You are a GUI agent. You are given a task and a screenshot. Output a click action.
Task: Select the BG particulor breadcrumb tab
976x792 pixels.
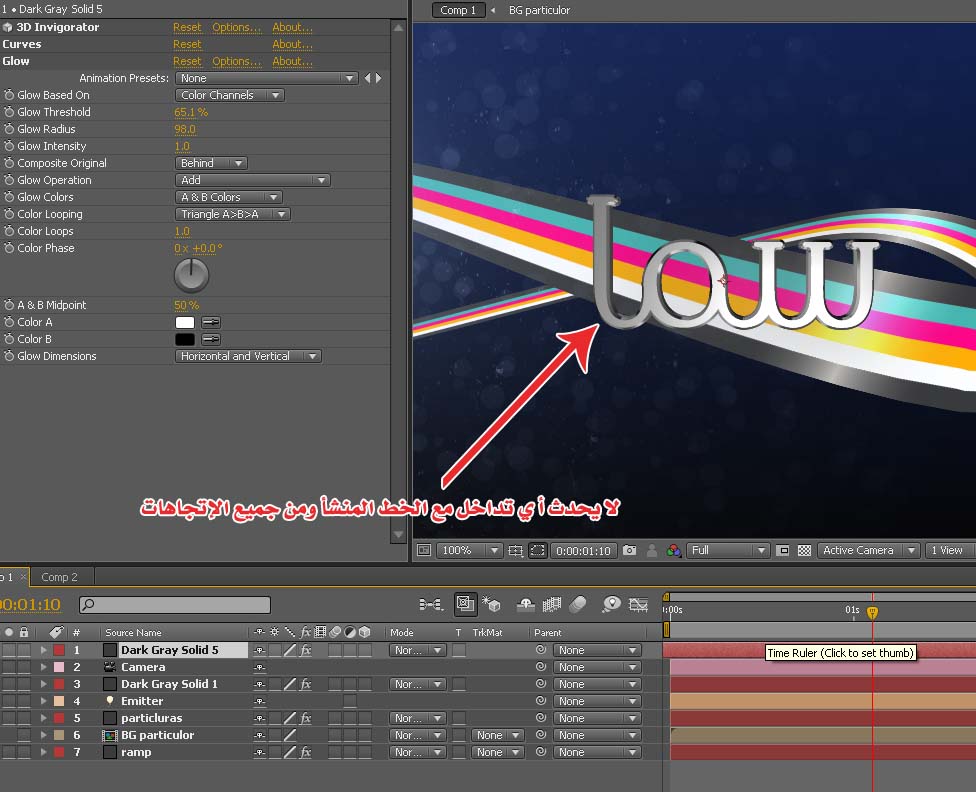pyautogui.click(x=539, y=10)
